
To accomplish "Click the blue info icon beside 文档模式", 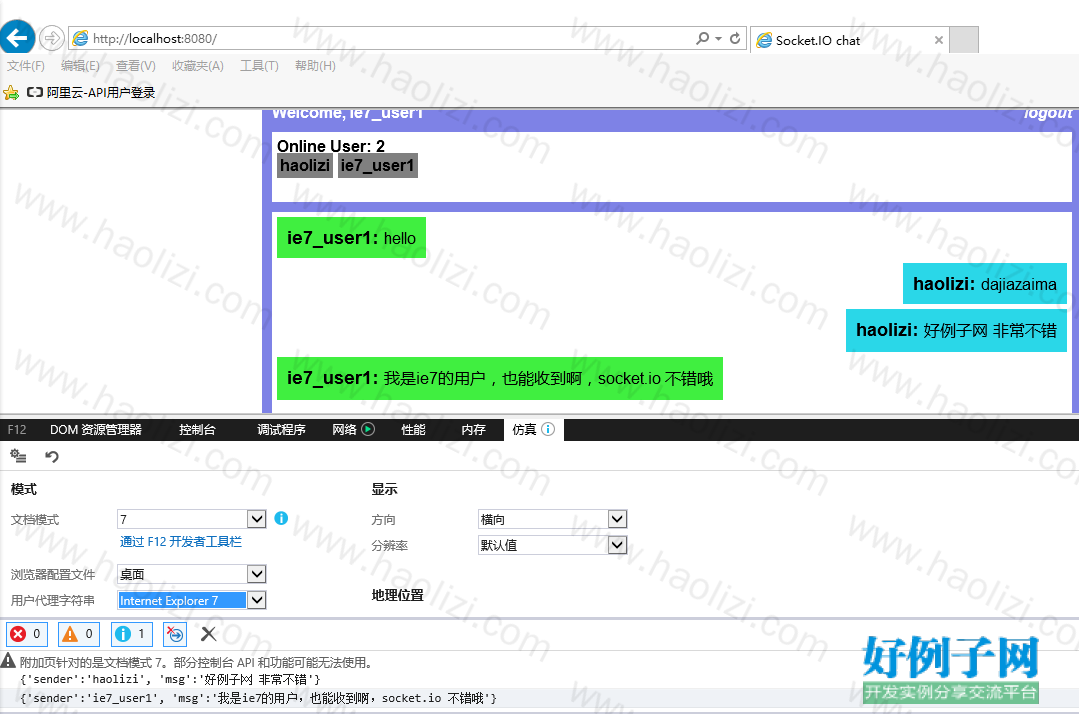I will point(281,518).
